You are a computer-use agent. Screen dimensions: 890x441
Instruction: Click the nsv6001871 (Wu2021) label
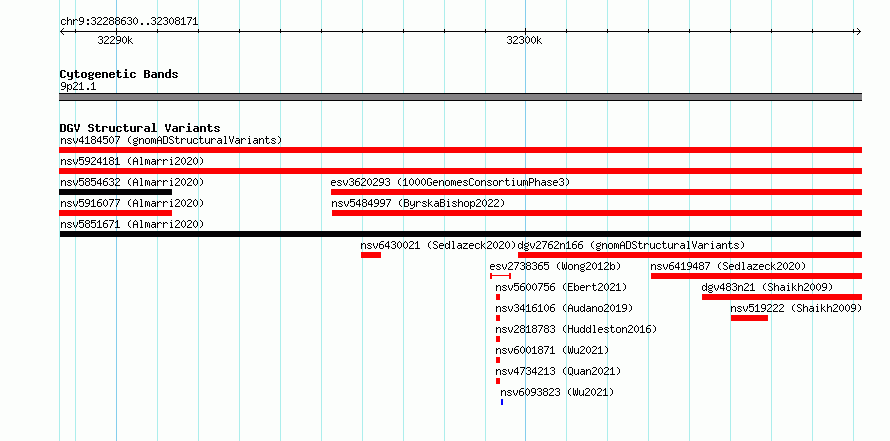pyautogui.click(x=552, y=350)
